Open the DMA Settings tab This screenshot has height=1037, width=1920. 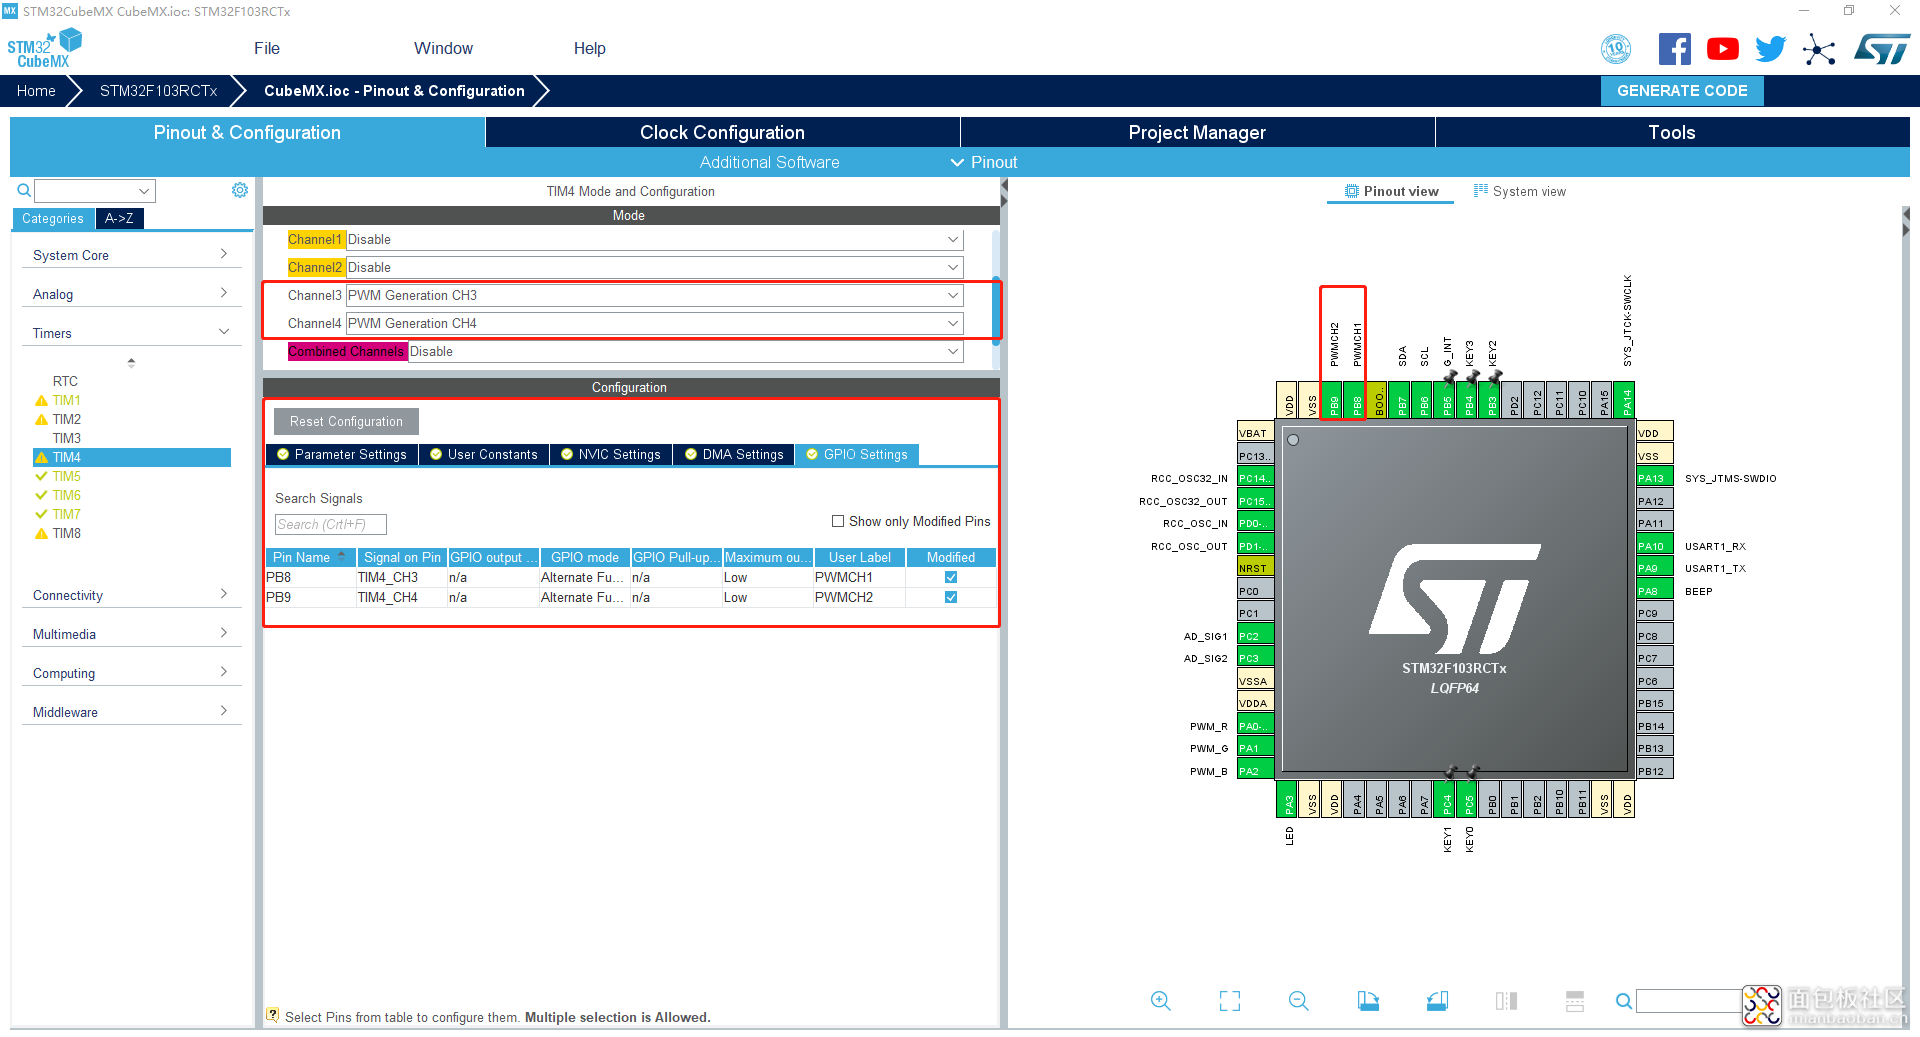tap(734, 454)
